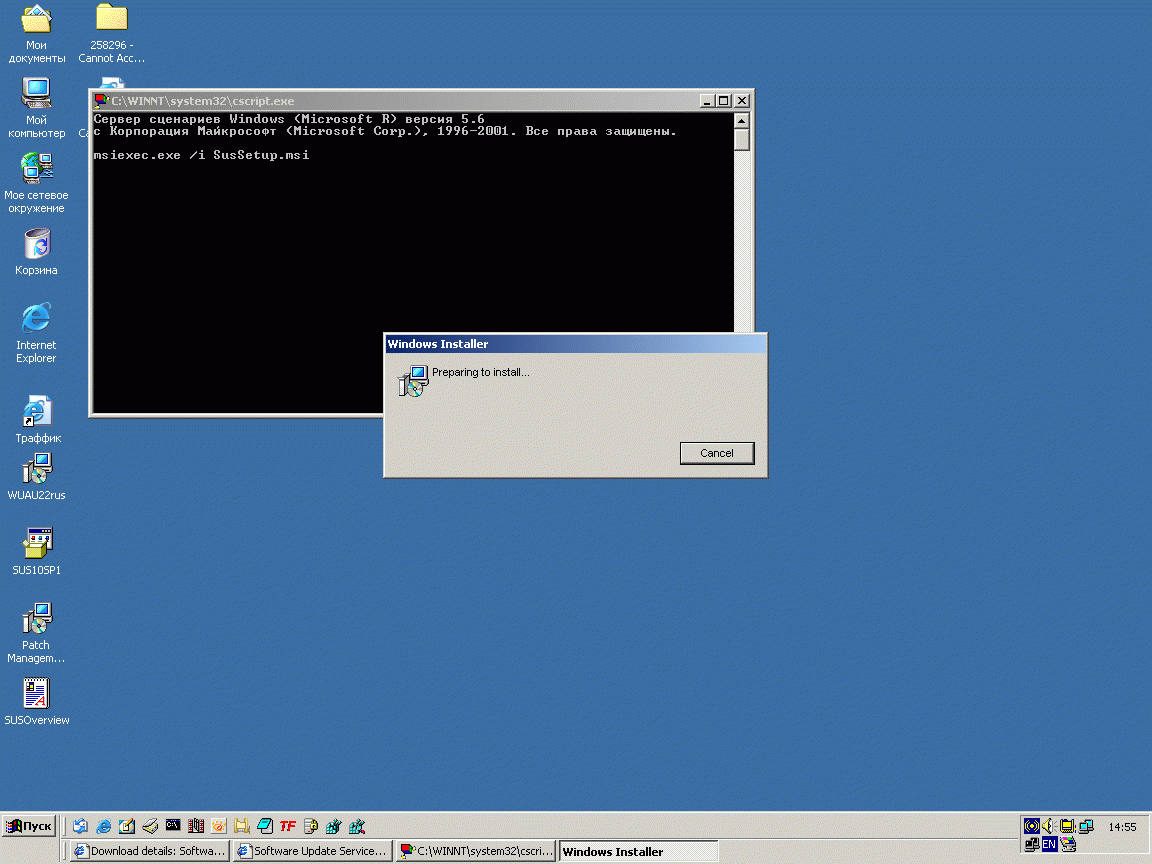Click the cscript window scrollbar thumb
Image resolution: width=1152 pixels, height=864 pixels.
coord(741,140)
